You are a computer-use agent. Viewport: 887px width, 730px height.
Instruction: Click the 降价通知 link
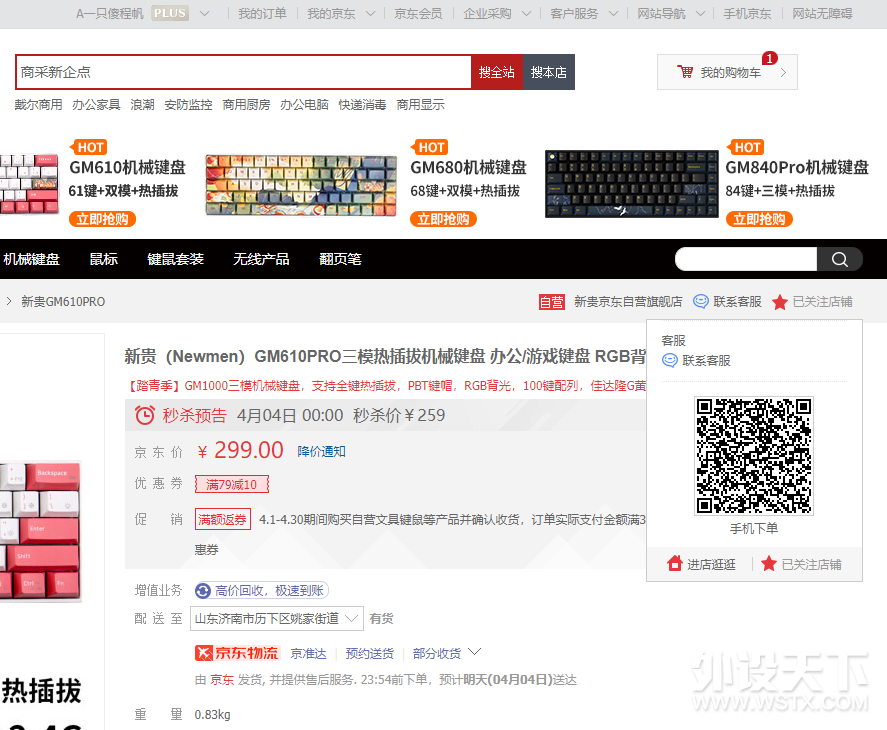pyautogui.click(x=321, y=451)
